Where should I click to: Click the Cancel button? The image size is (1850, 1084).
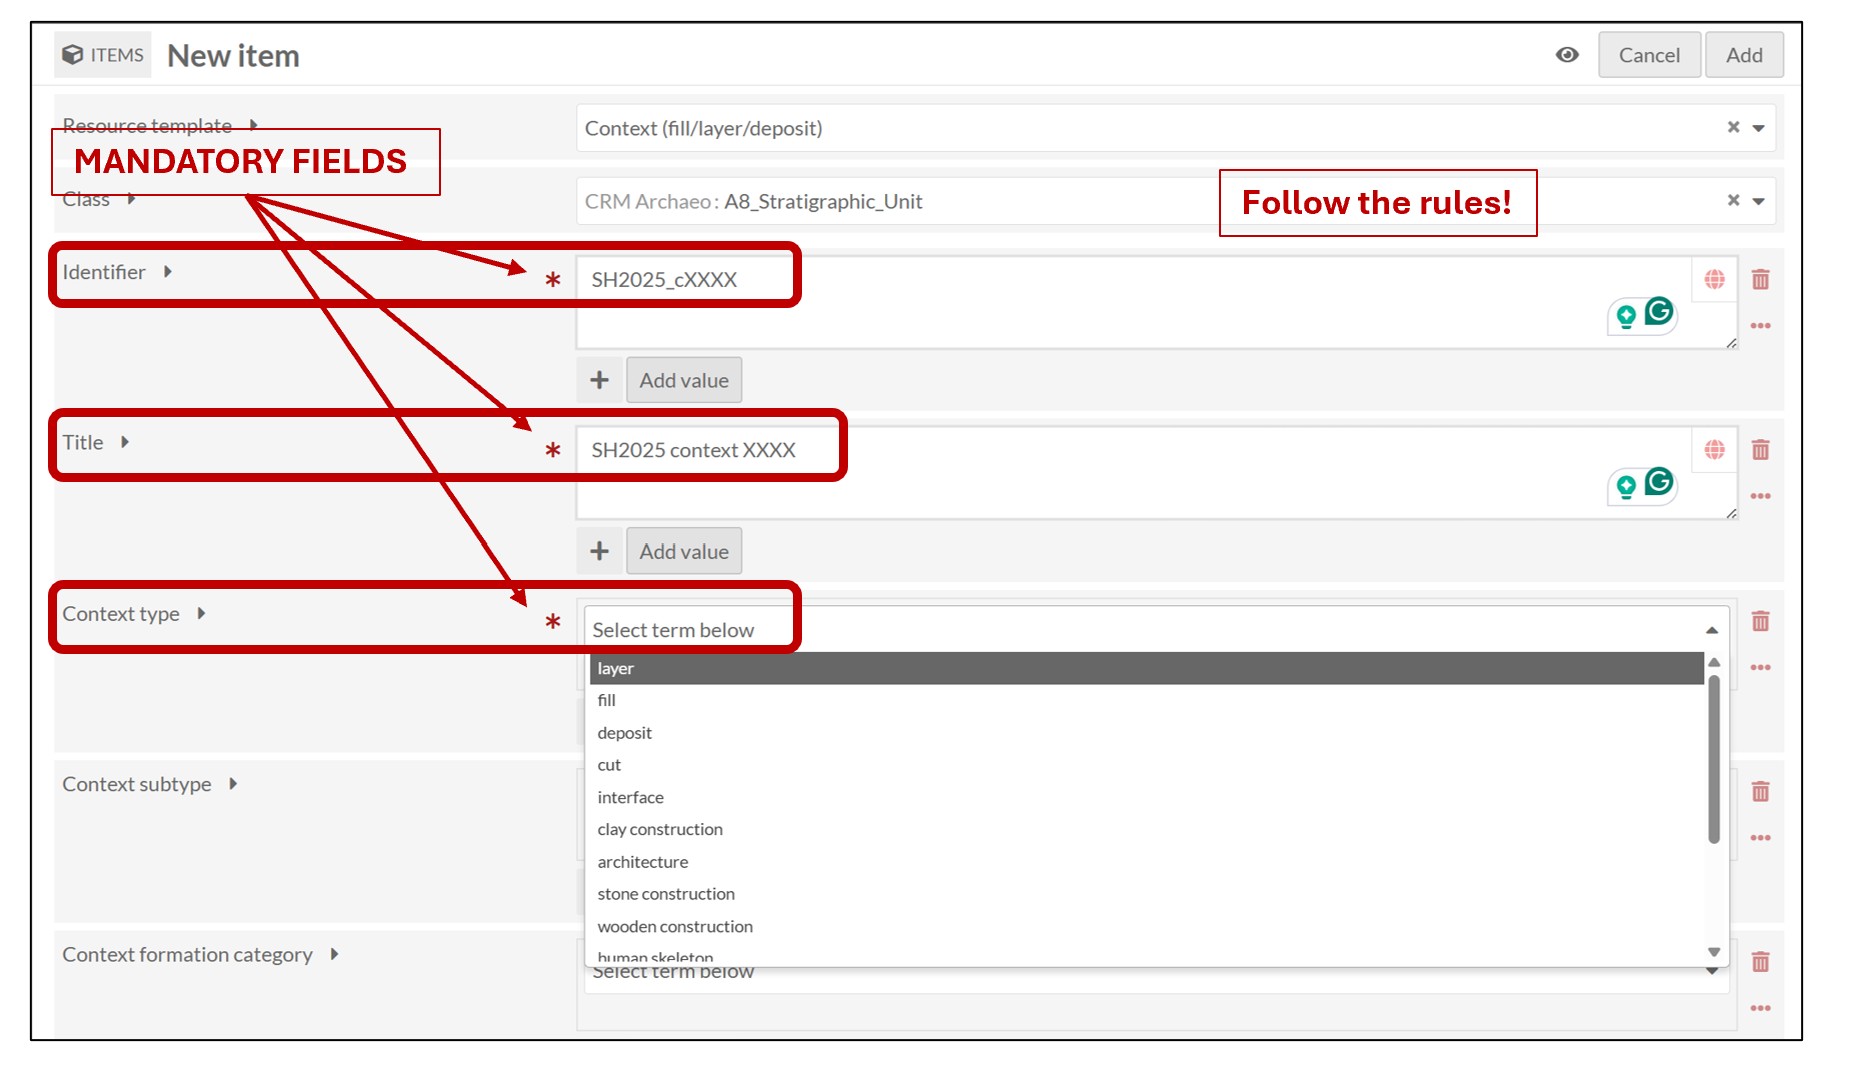pos(1648,55)
